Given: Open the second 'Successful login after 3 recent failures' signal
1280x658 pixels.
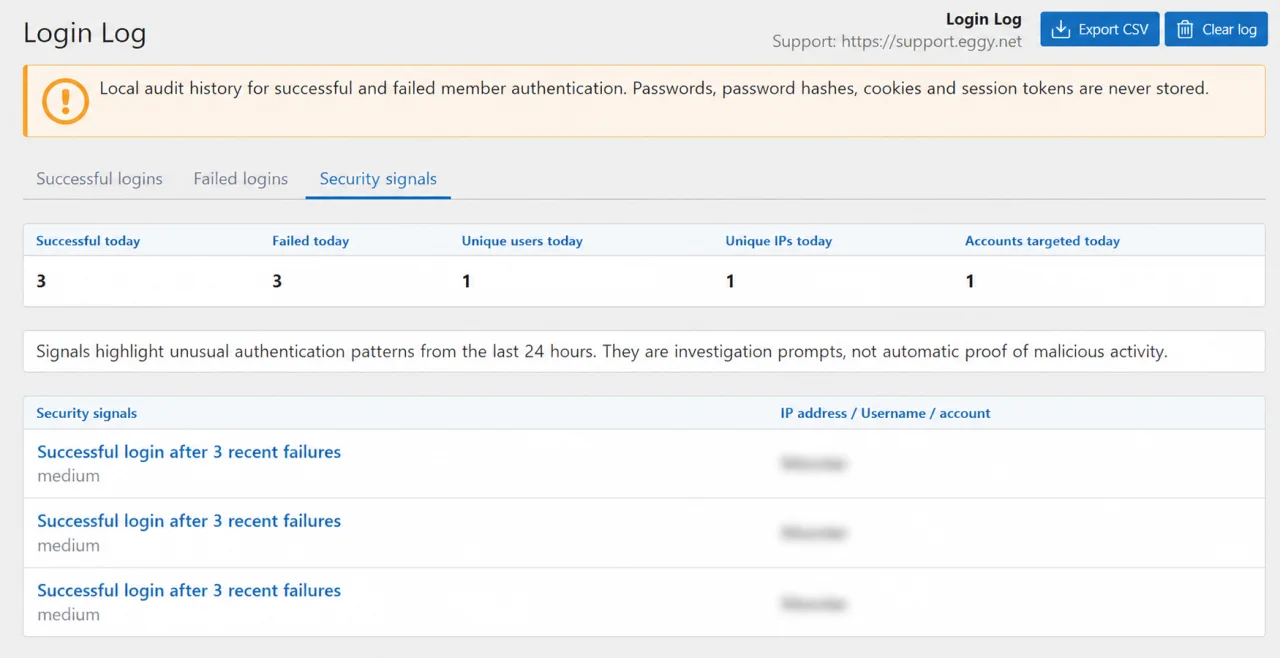Looking at the screenshot, I should 189,521.
